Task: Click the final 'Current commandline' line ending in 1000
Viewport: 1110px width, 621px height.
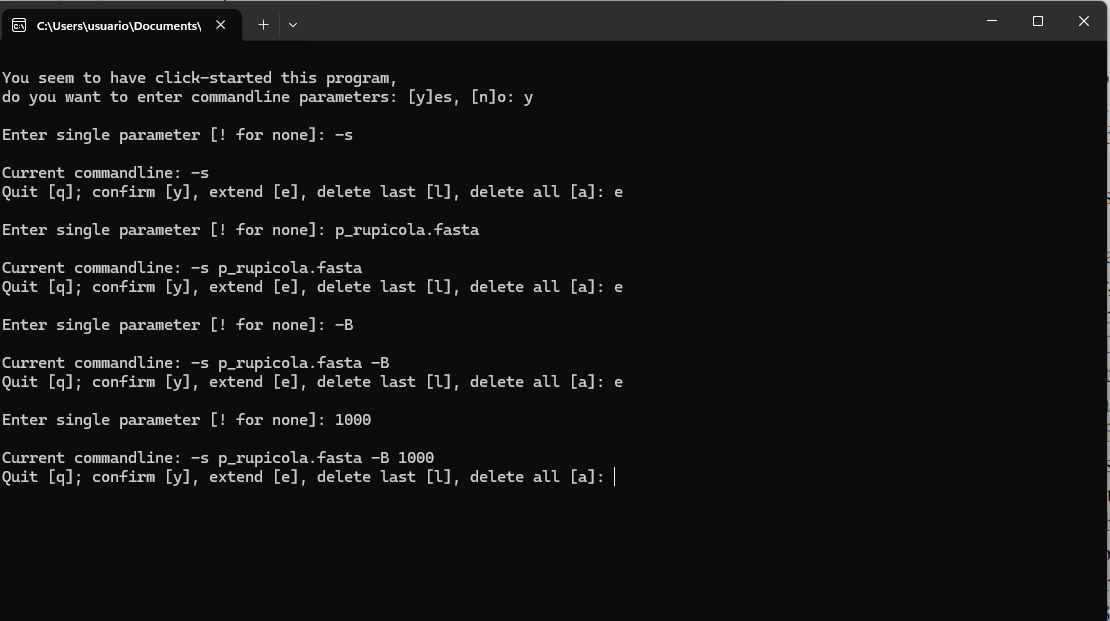Action: 217,458
